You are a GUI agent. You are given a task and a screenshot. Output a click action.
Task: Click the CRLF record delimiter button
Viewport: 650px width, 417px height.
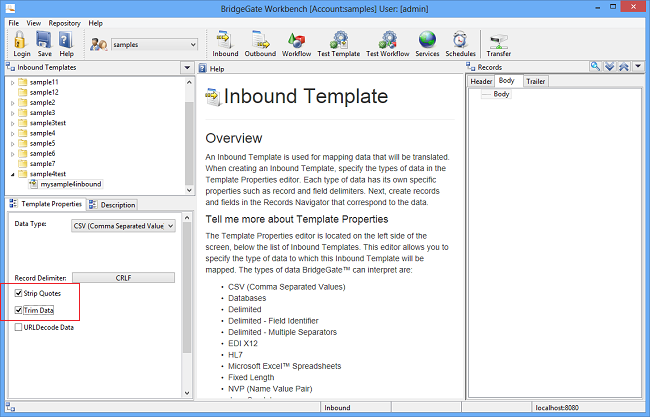124,278
